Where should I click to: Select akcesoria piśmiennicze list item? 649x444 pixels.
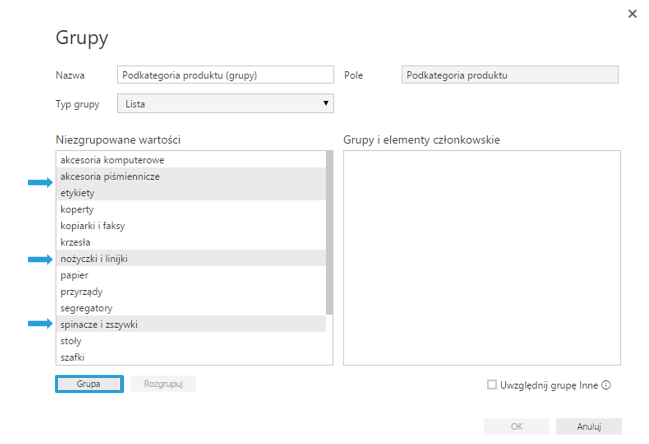(110, 176)
